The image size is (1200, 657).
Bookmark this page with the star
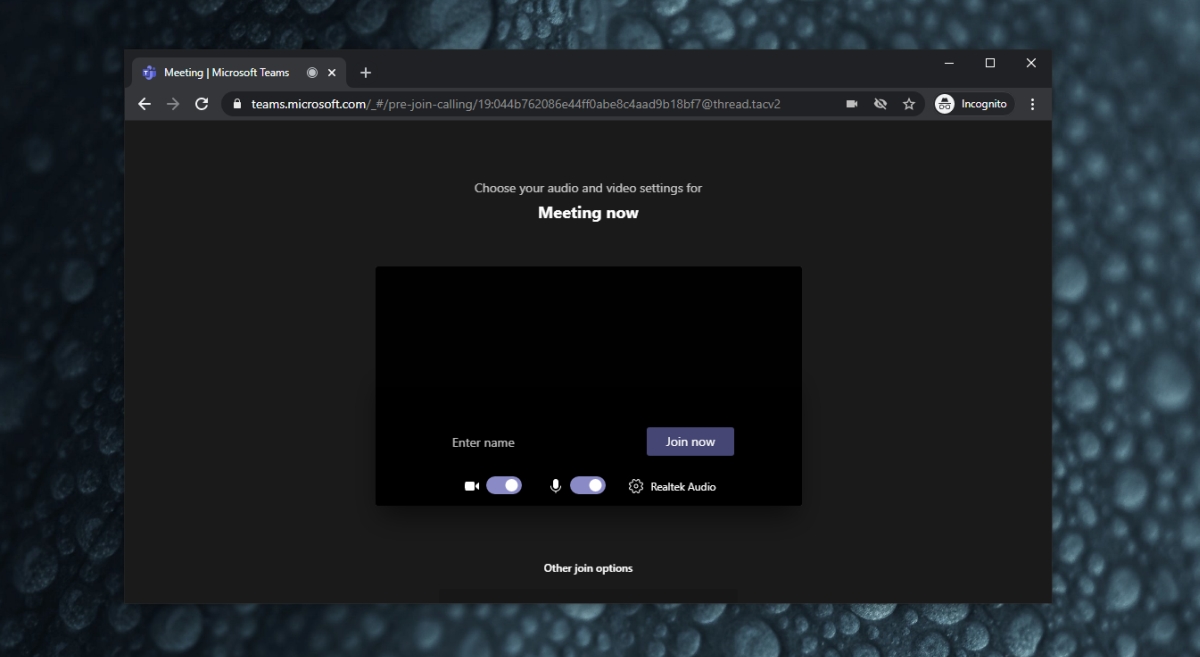(909, 104)
